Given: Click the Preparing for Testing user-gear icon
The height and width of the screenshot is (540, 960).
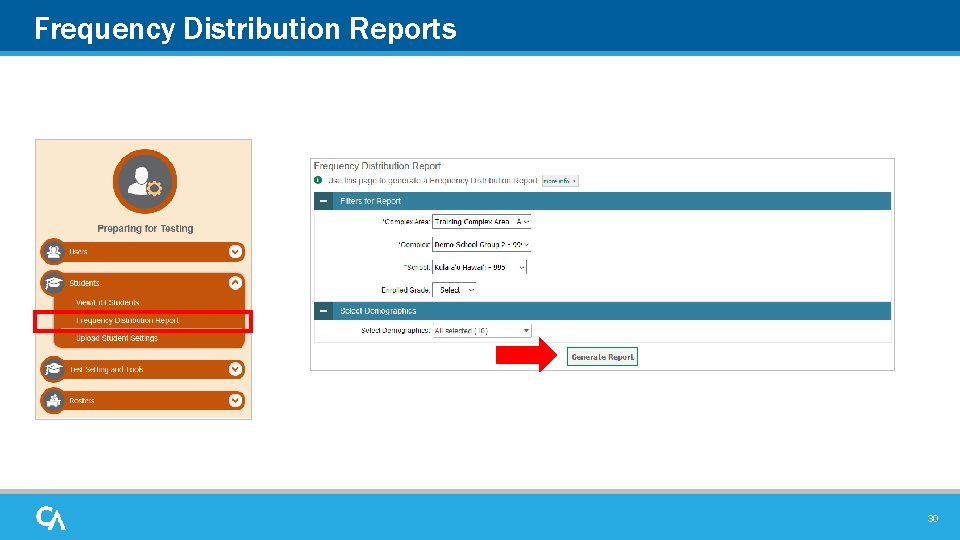Looking at the screenshot, I should point(145,181).
